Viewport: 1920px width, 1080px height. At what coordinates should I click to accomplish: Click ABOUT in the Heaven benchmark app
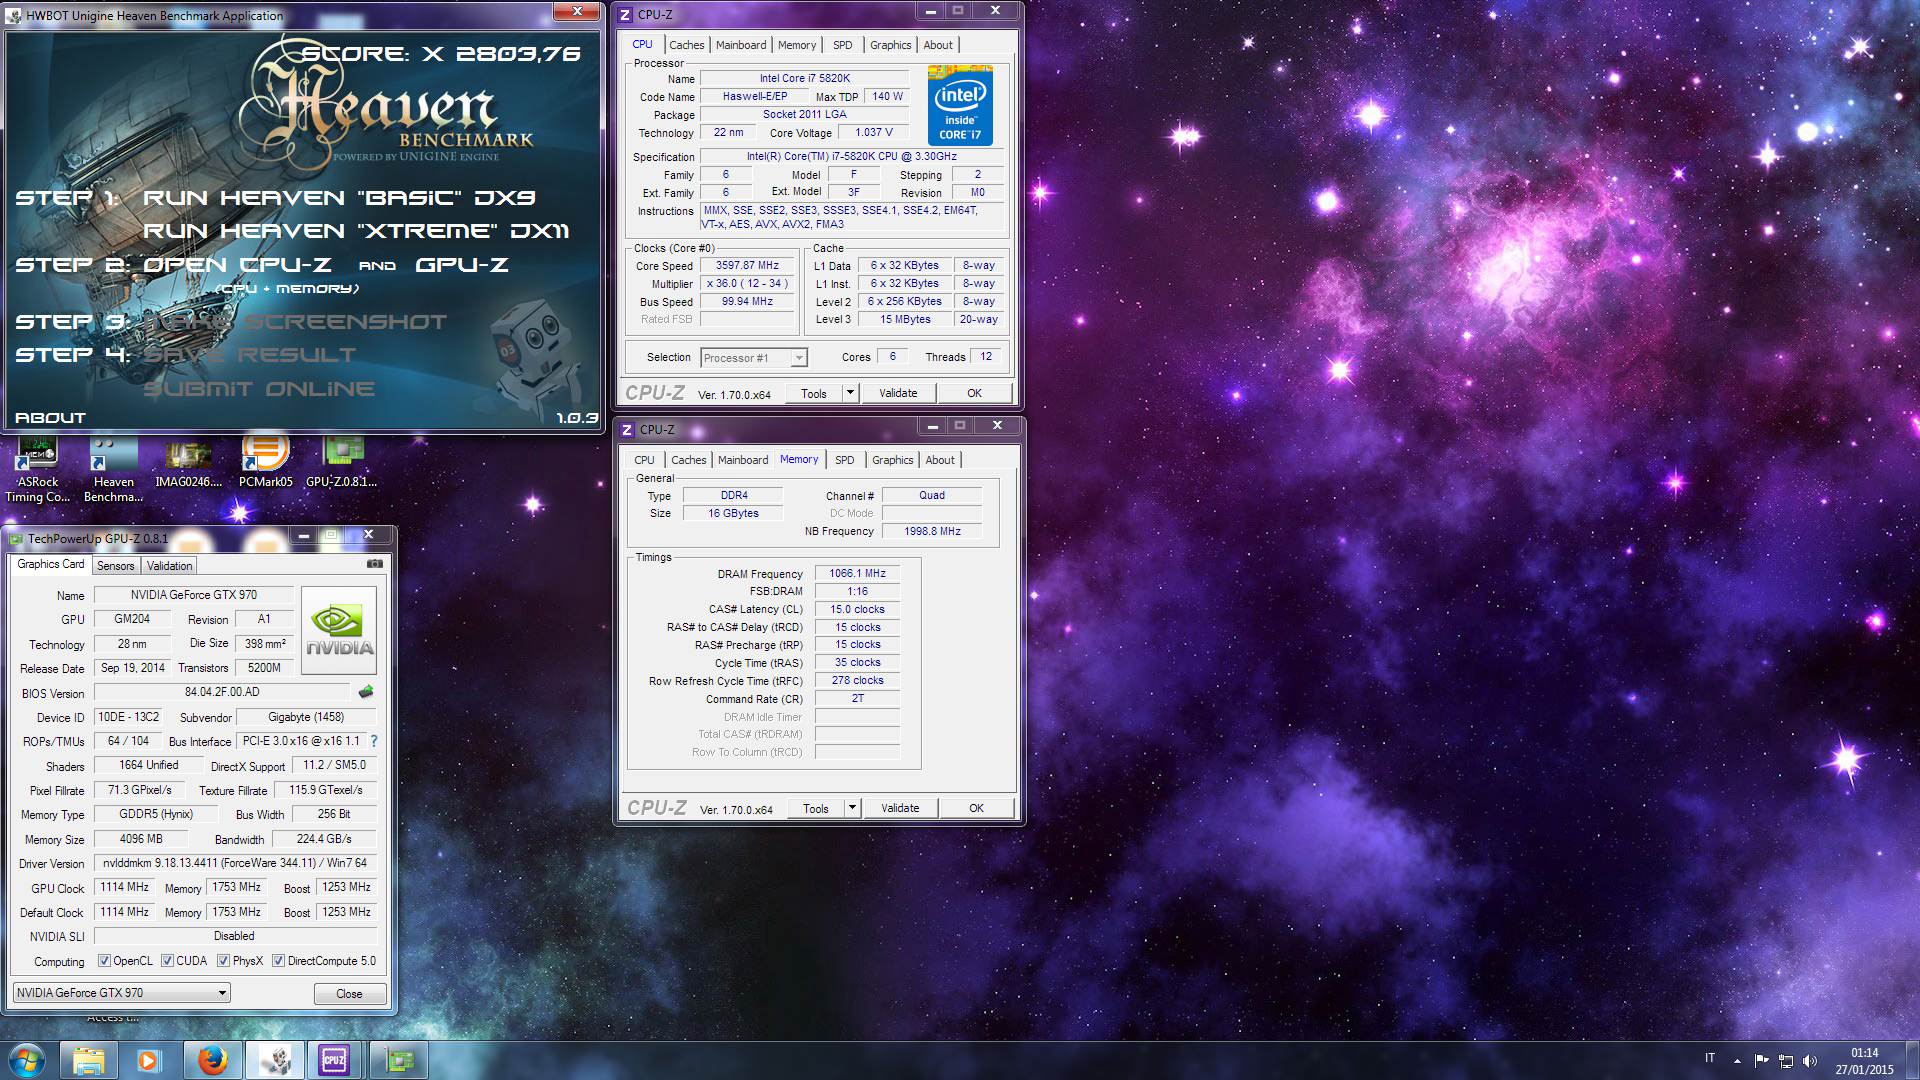tap(50, 418)
